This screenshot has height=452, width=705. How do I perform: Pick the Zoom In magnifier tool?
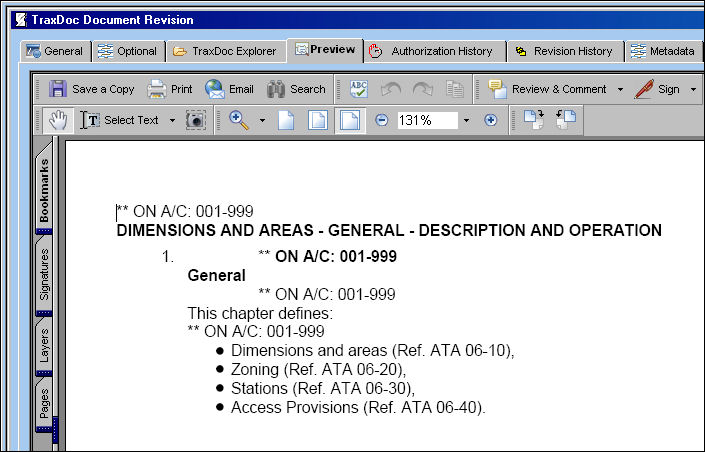pos(238,120)
